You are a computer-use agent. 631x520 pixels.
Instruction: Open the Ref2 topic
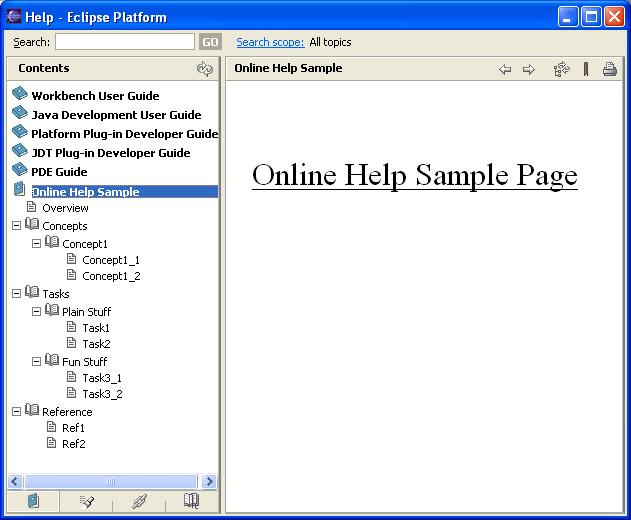pyautogui.click(x=74, y=444)
